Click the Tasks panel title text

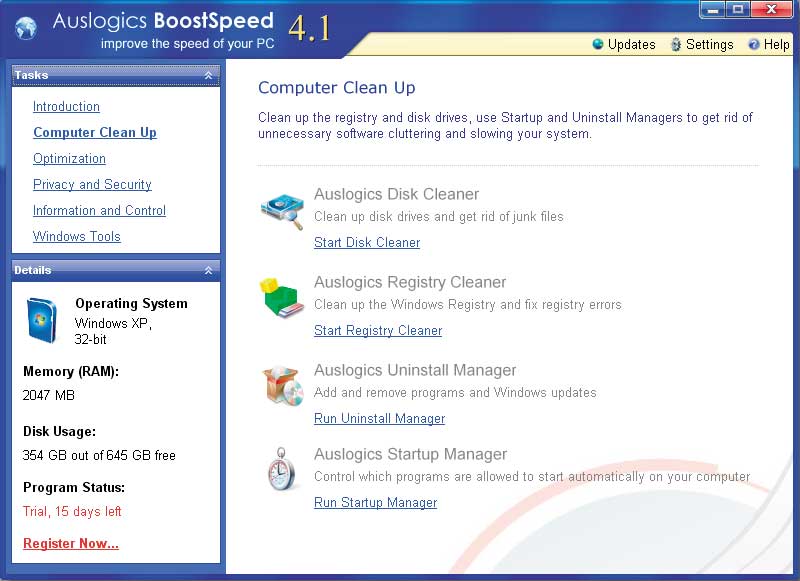click(31, 75)
